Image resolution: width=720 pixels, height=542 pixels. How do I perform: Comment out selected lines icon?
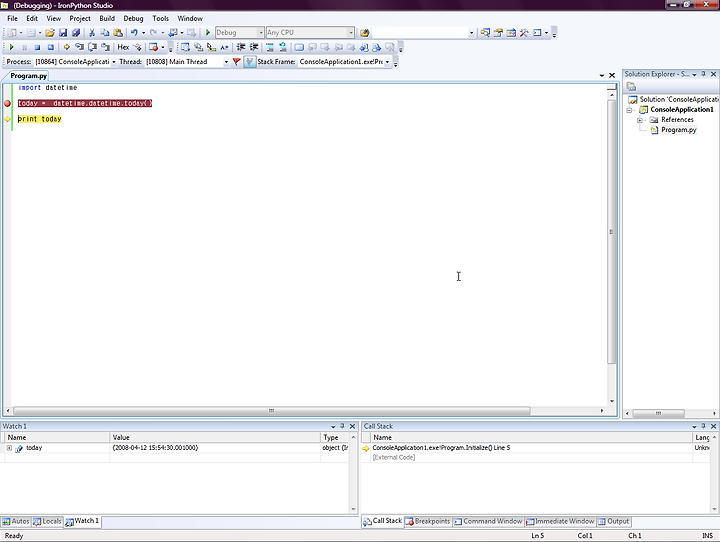point(270,47)
